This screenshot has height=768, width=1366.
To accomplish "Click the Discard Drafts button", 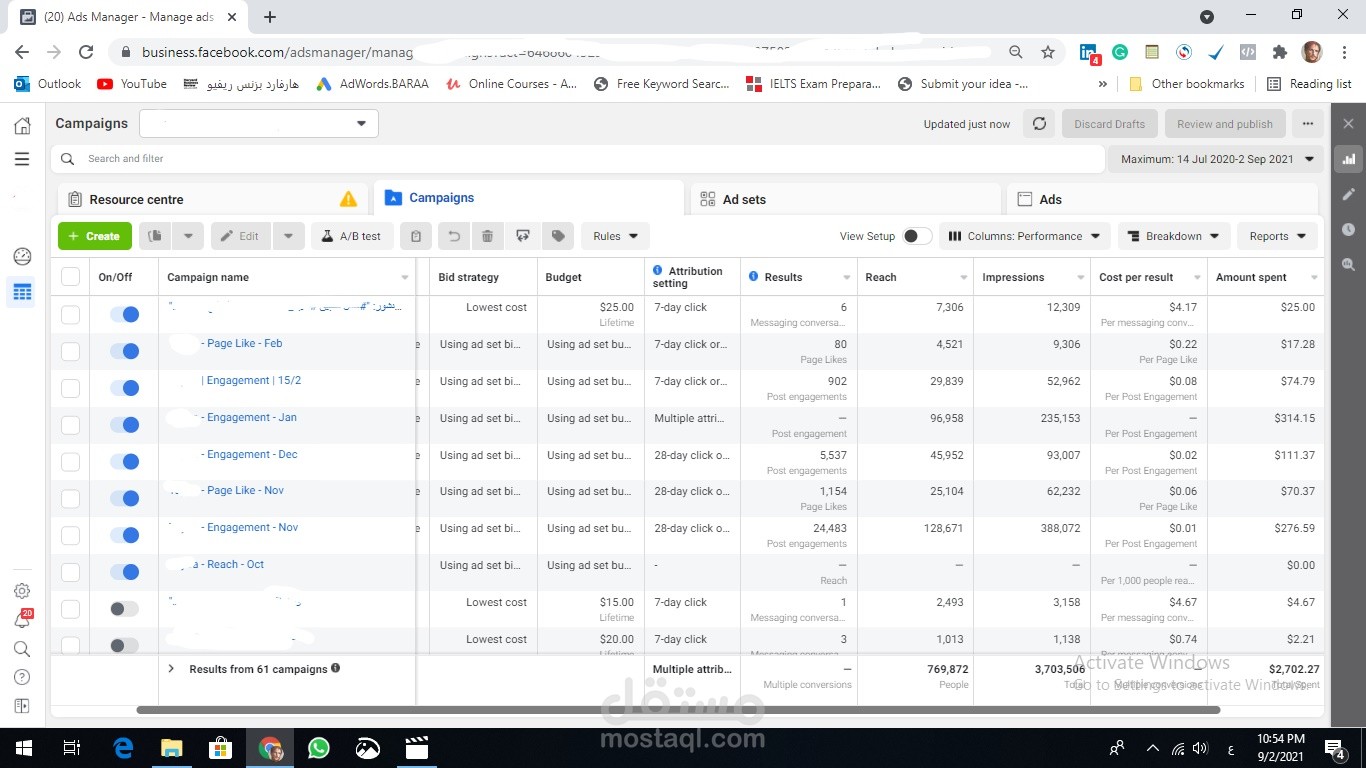I will pyautogui.click(x=1109, y=124).
